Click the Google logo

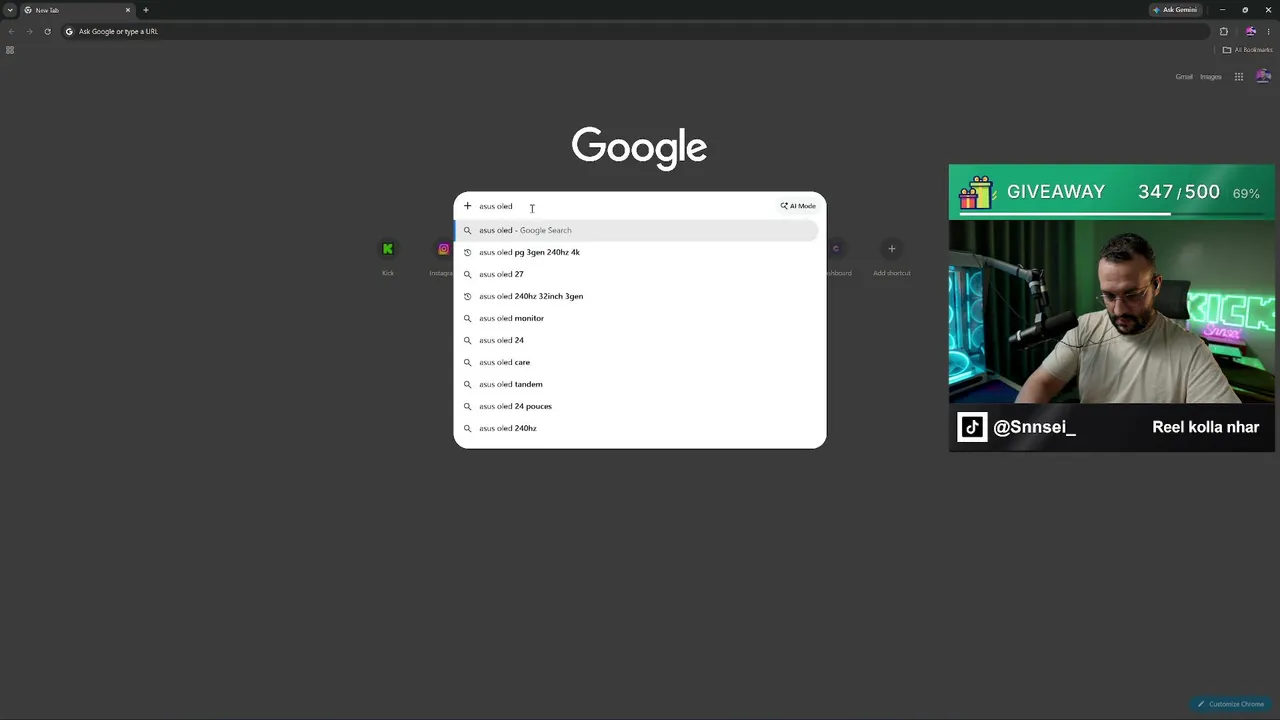[640, 148]
